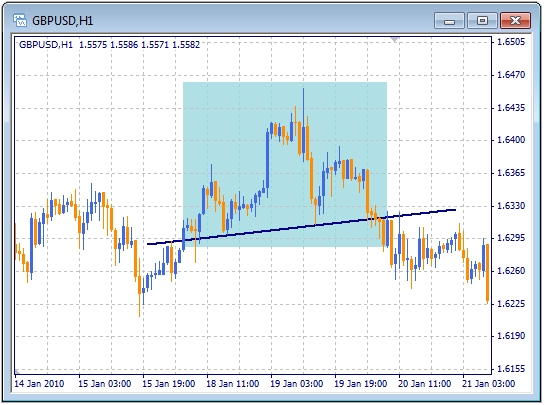Click the 19 Jan 19:00 time label
Viewport: 545px width, 405px height.
click(360, 383)
